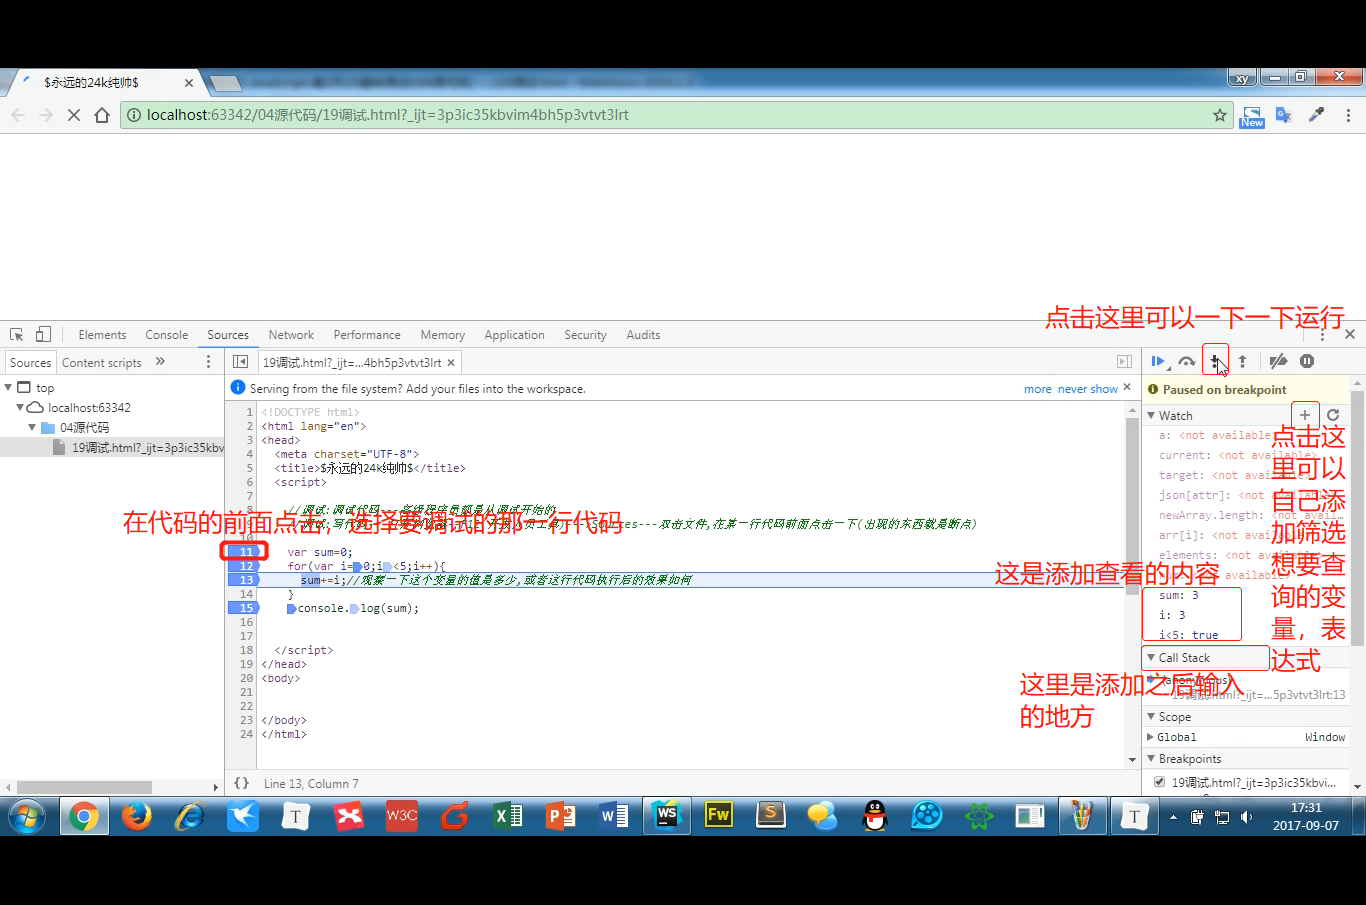
Task: Click the debugger sidebar vertical scrollbar
Action: point(1357,517)
